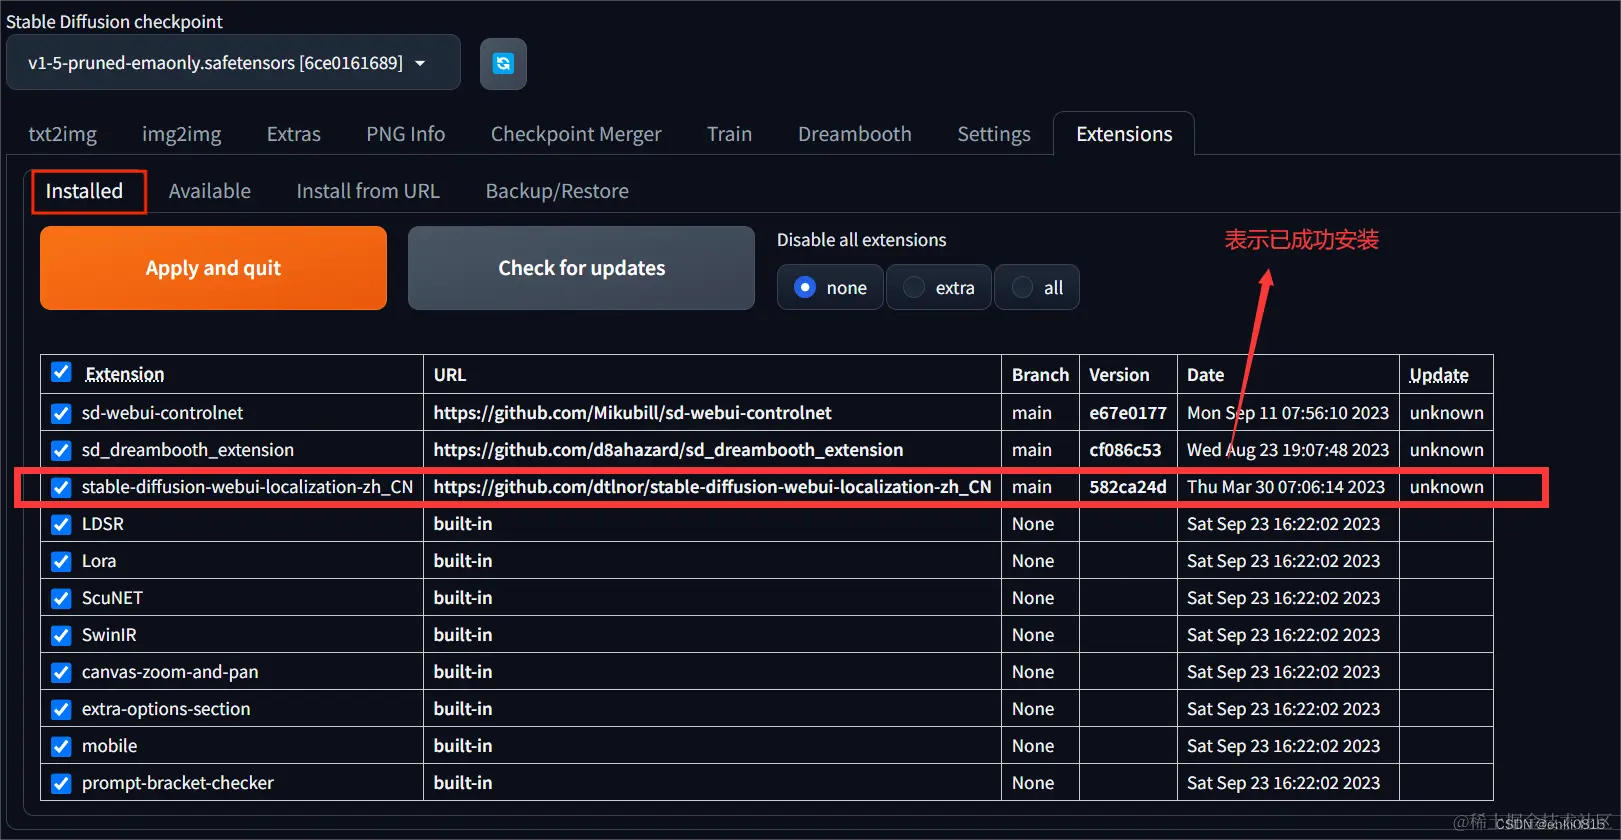This screenshot has height=840, width=1621.
Task: Click the LDSR extension name
Action: [103, 524]
